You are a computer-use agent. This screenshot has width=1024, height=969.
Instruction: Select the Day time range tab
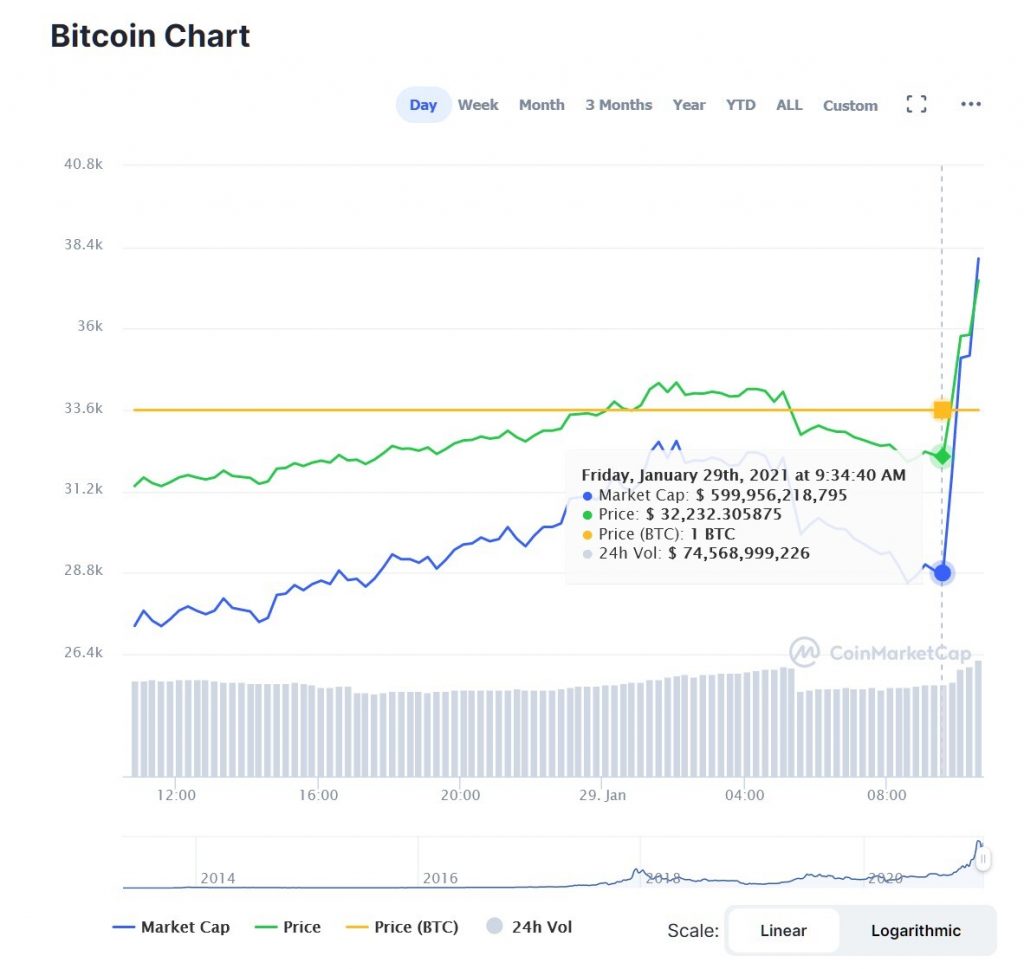423,105
